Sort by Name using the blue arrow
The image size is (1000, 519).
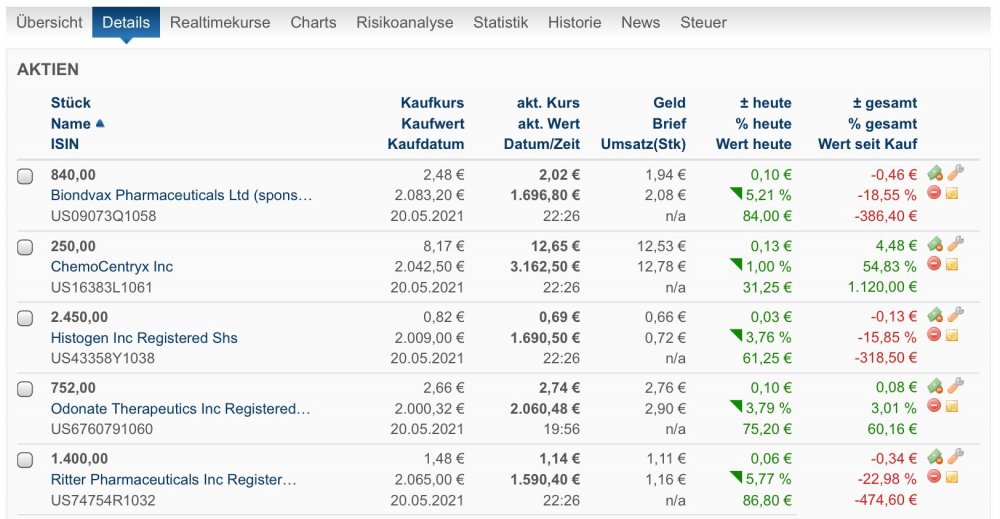pyautogui.click(x=100, y=124)
